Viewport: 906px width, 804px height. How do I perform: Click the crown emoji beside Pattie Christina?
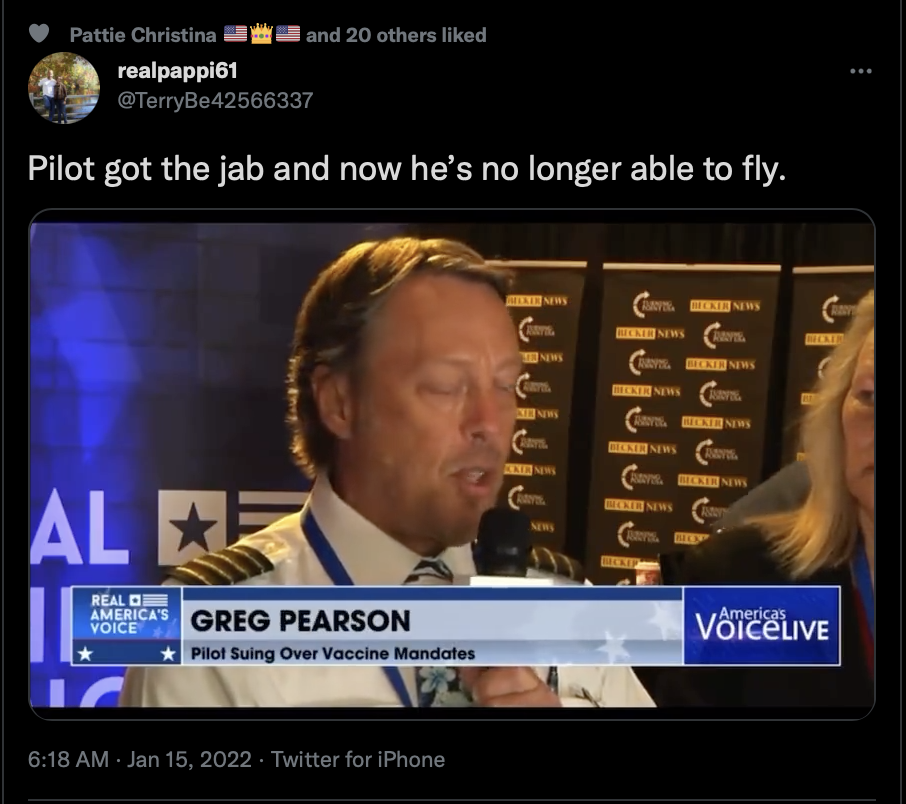coord(262,34)
